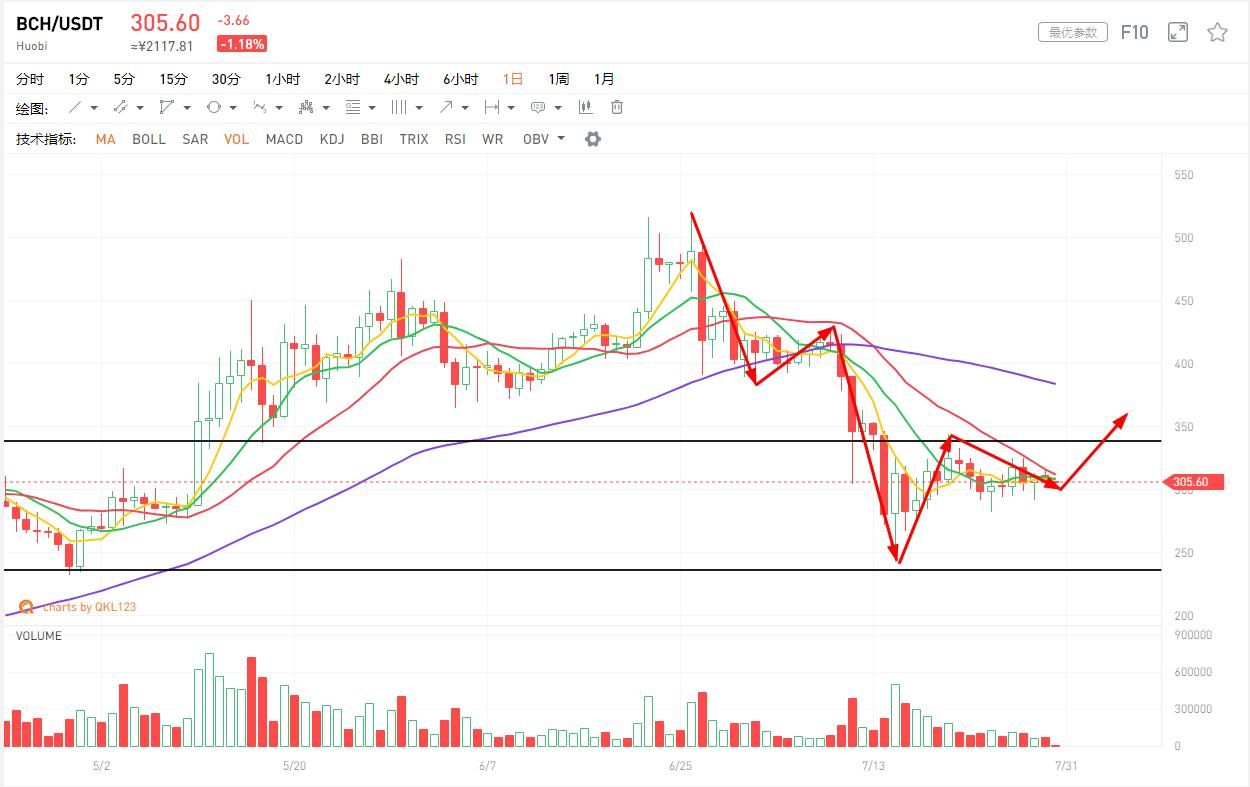Click the ≈¥2117.81 converted price
Image resolution: width=1250 pixels, height=787 pixels.
coord(162,46)
